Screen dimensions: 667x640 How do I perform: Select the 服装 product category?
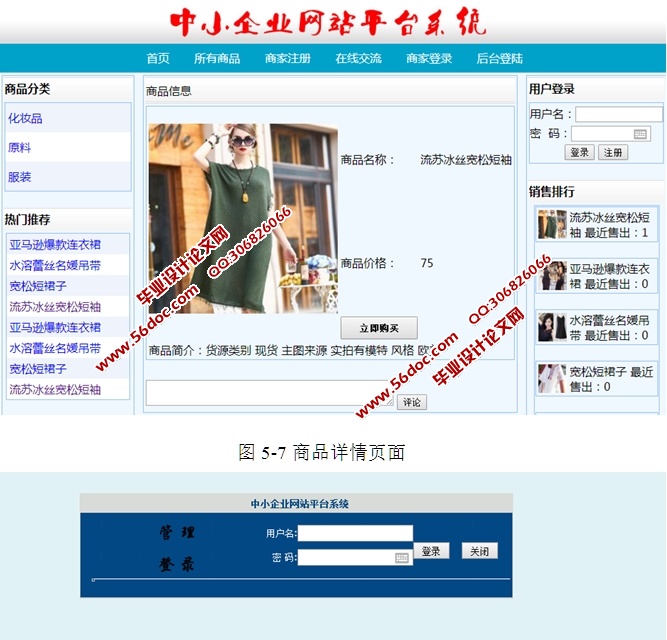click(x=19, y=177)
